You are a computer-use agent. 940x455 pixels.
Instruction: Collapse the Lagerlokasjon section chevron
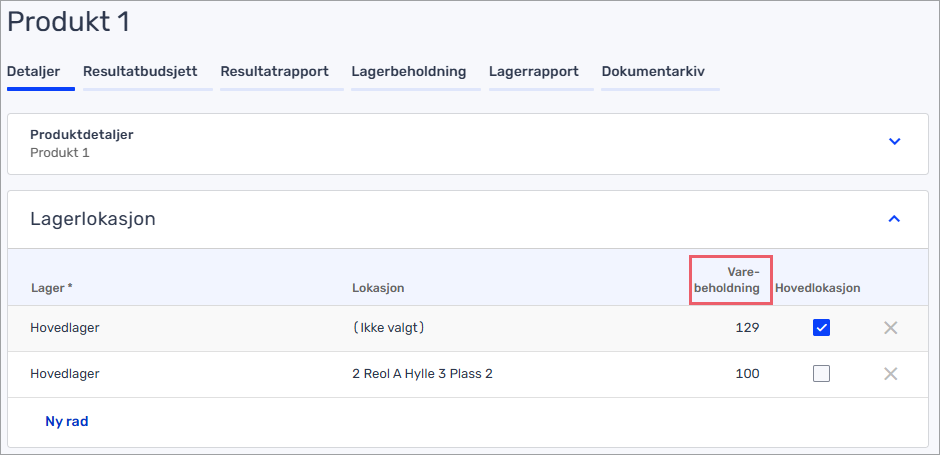coord(894,218)
